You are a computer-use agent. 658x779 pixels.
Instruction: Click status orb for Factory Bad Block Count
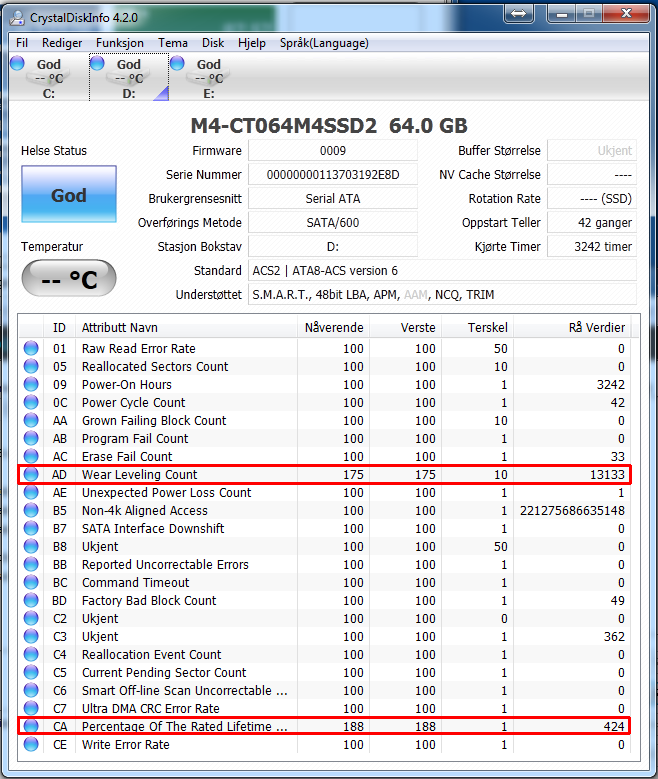(31, 600)
